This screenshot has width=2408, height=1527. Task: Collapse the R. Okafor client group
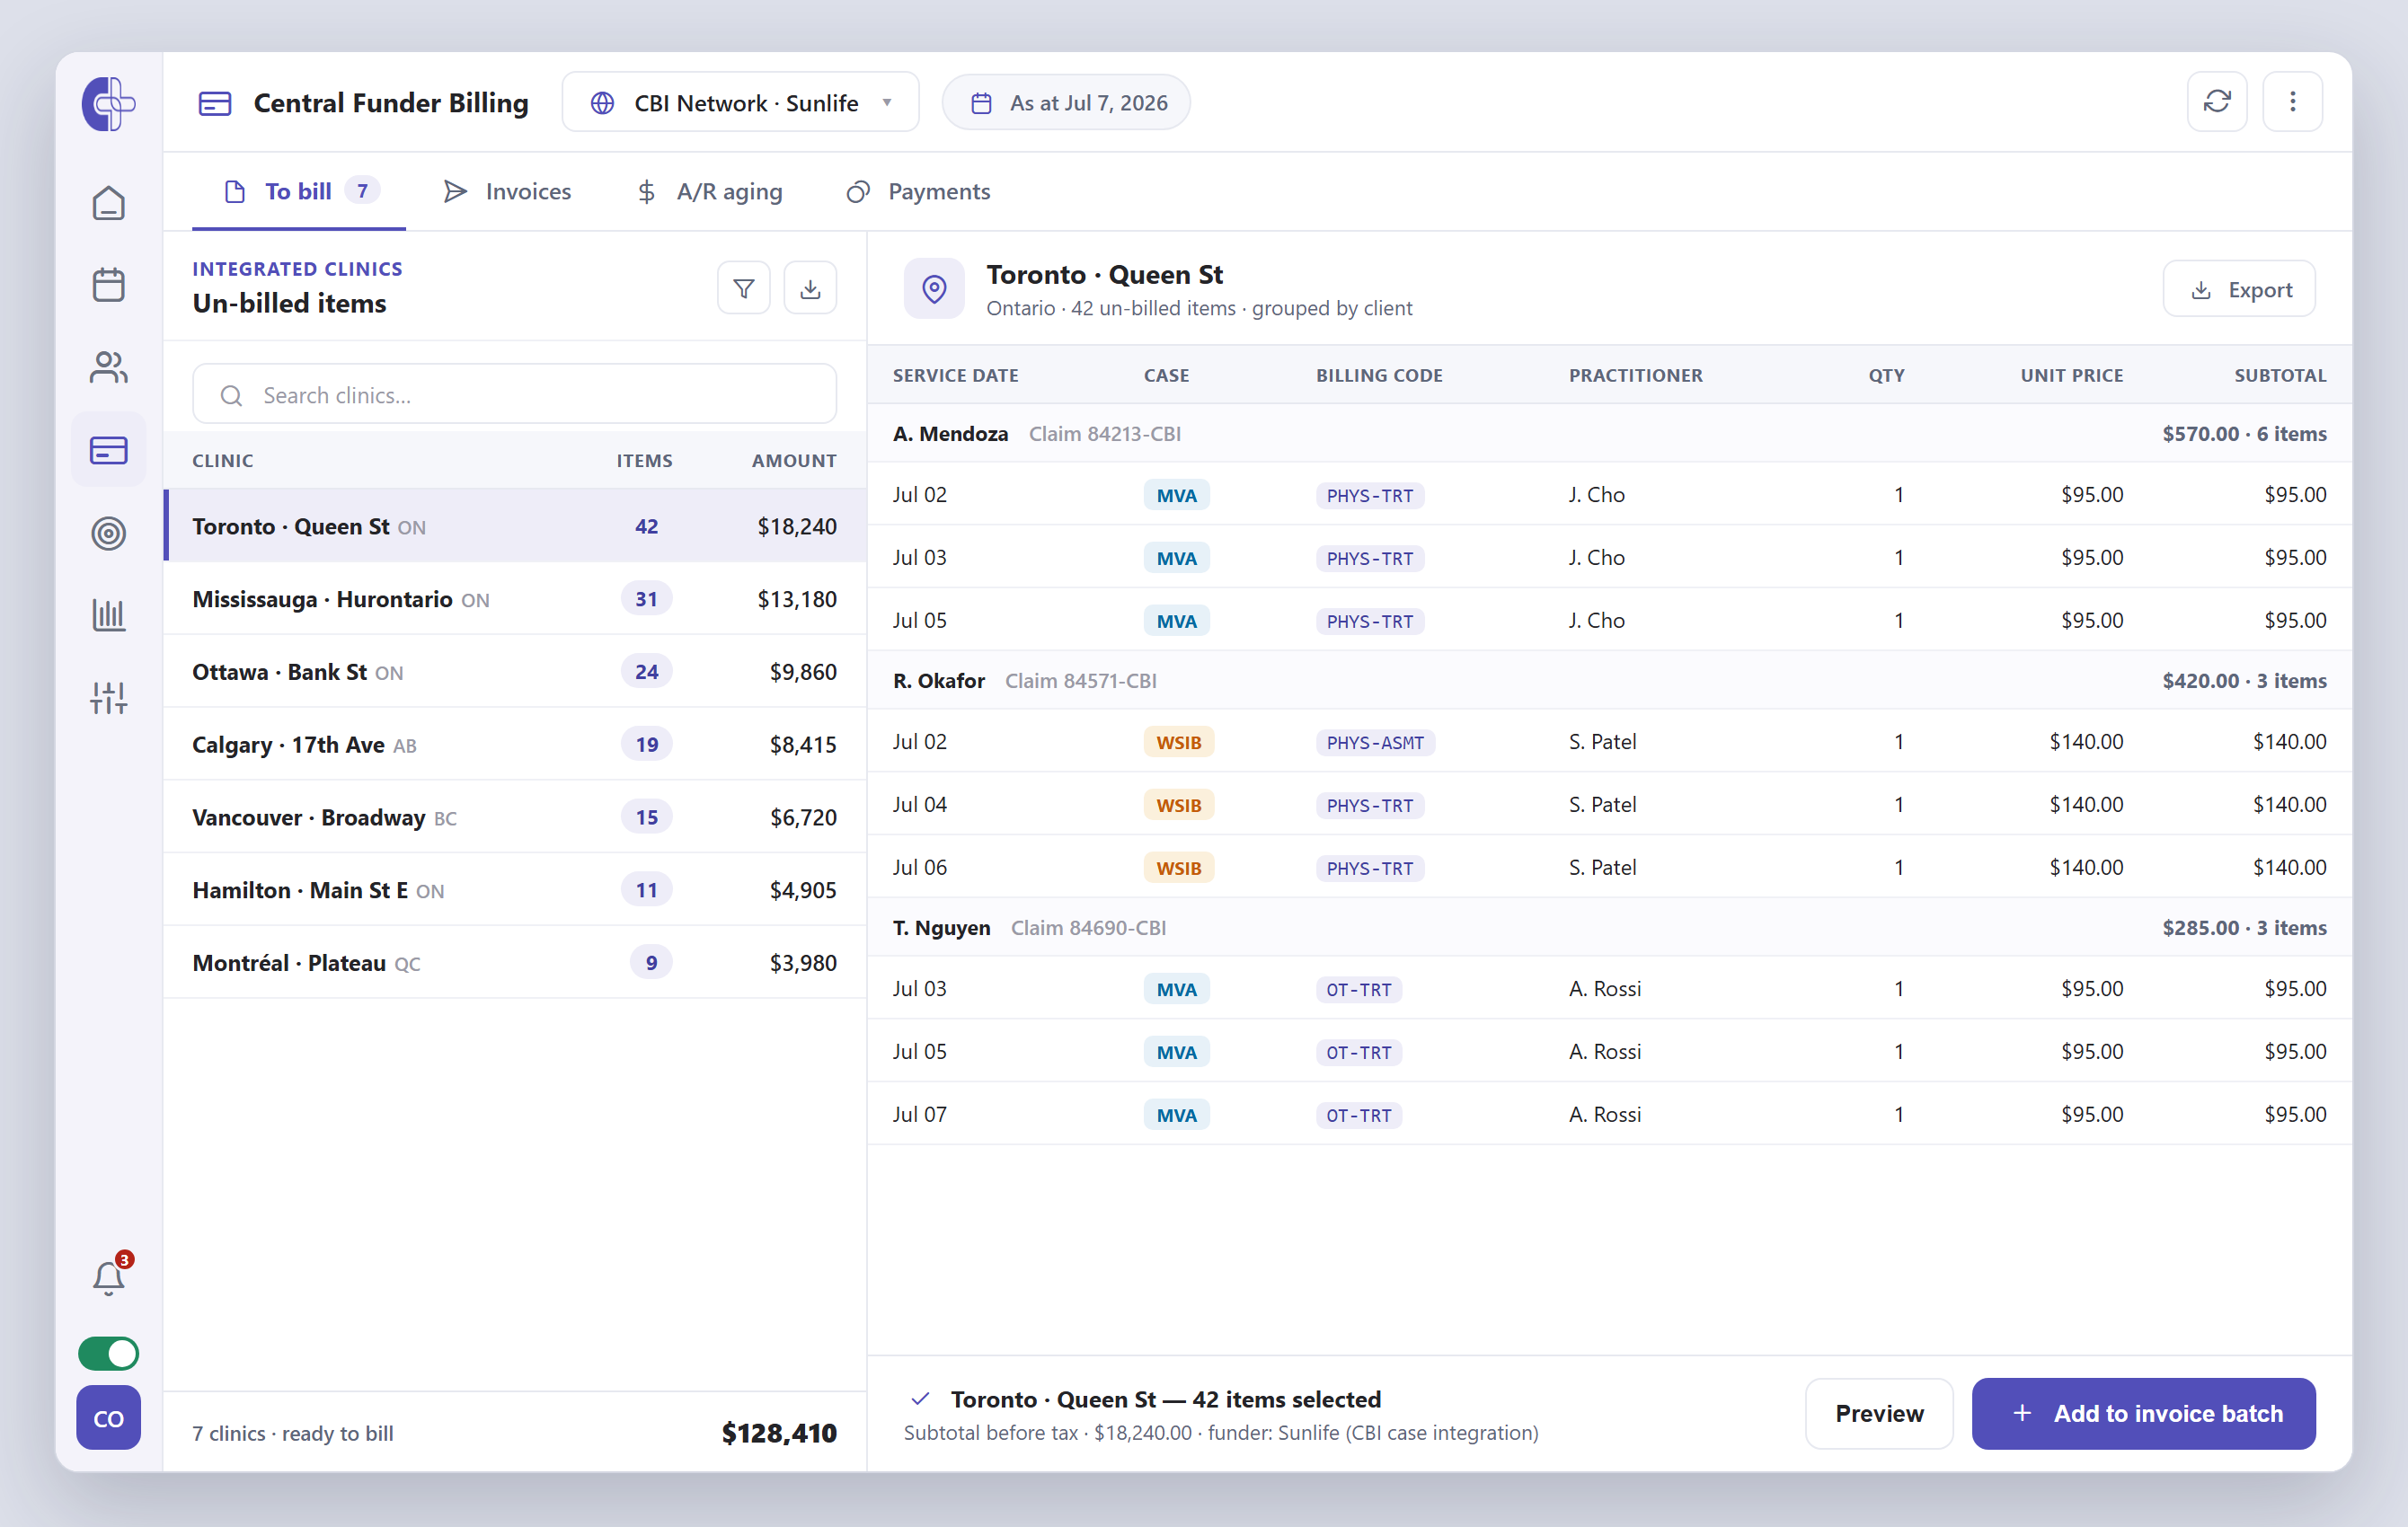[1609, 681]
